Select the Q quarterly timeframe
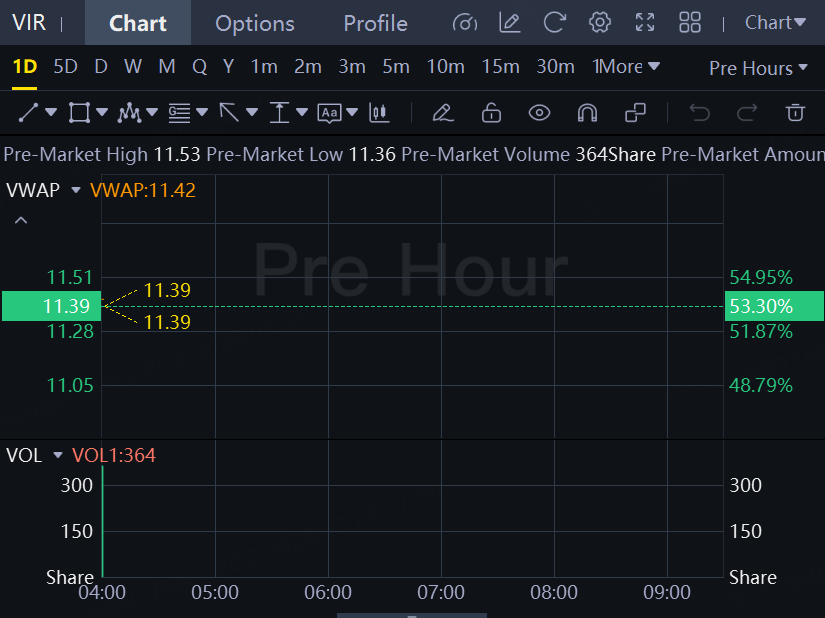825x618 pixels. (199, 67)
